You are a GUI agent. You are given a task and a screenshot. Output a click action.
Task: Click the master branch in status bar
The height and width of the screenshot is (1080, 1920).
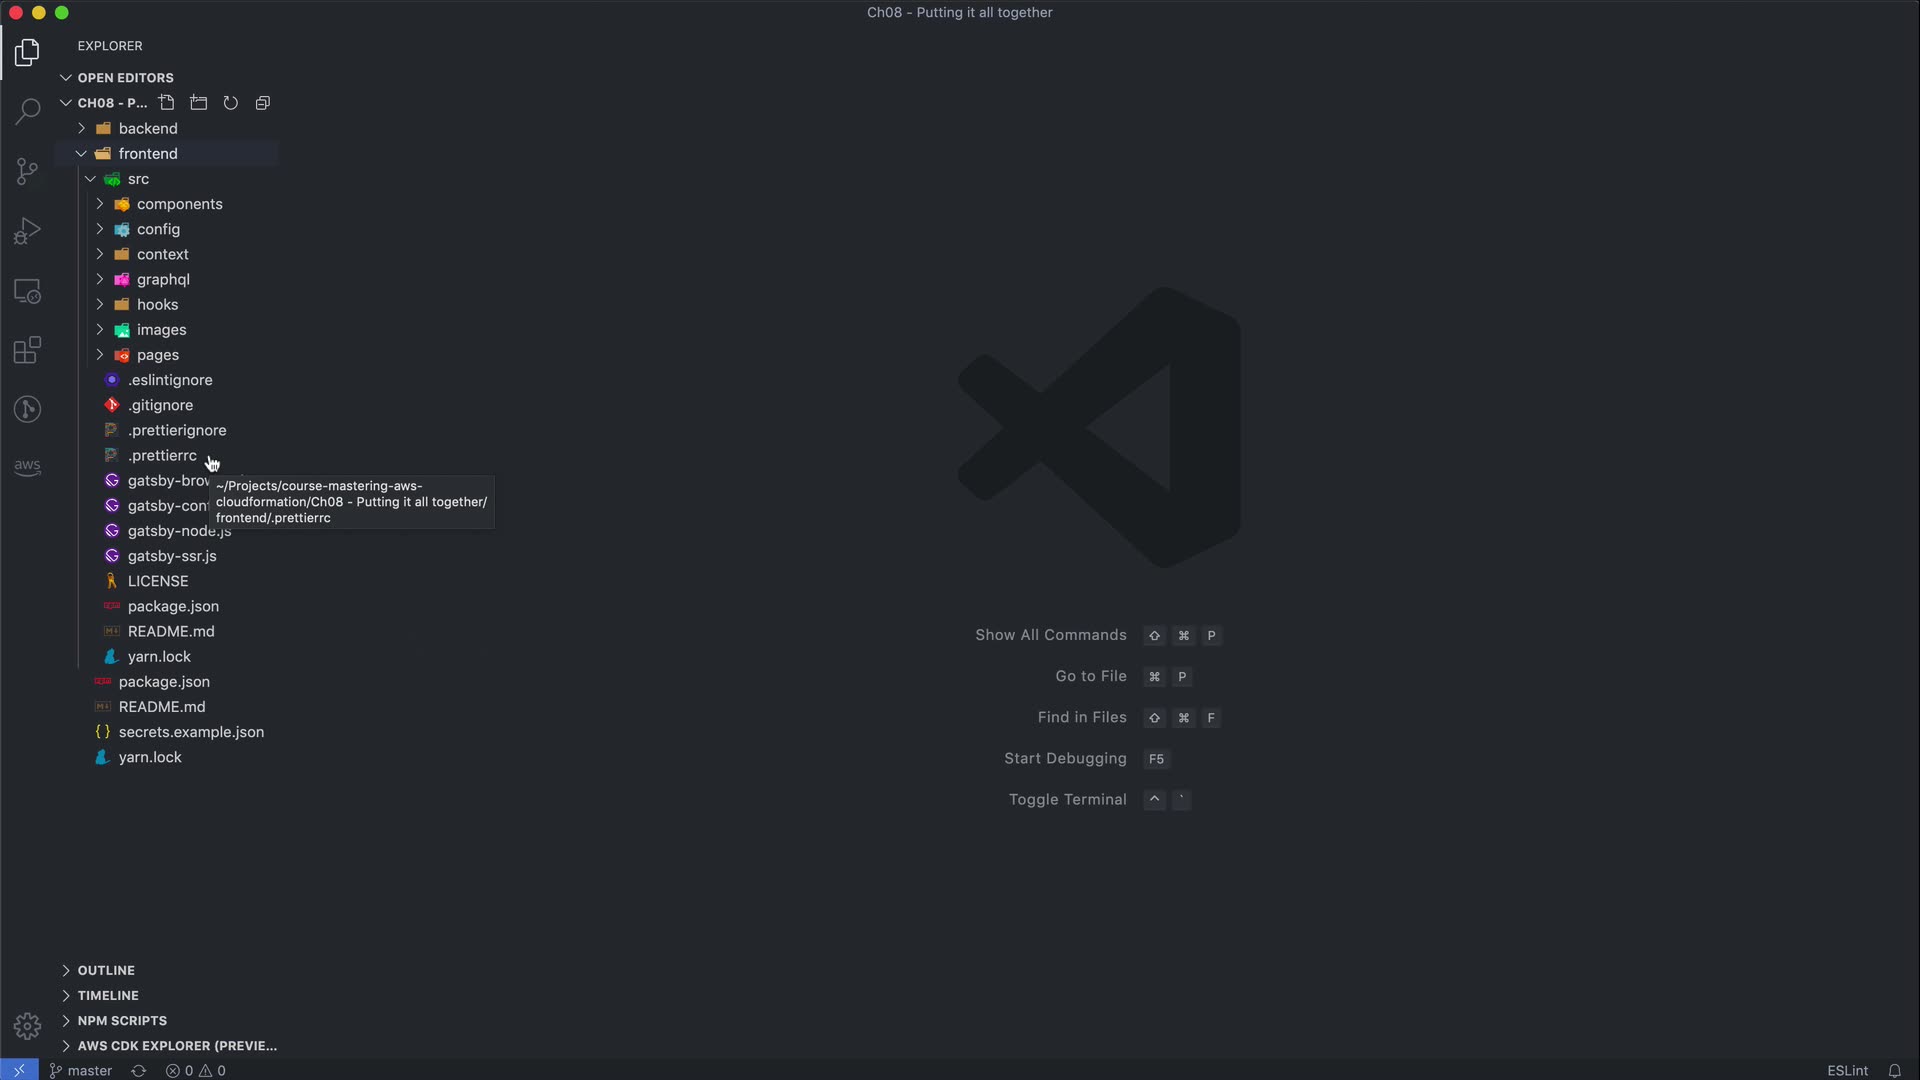point(81,1070)
